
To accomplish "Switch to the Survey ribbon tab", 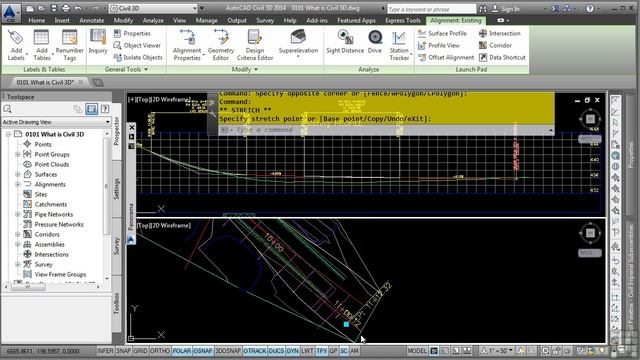I will [x=265, y=20].
